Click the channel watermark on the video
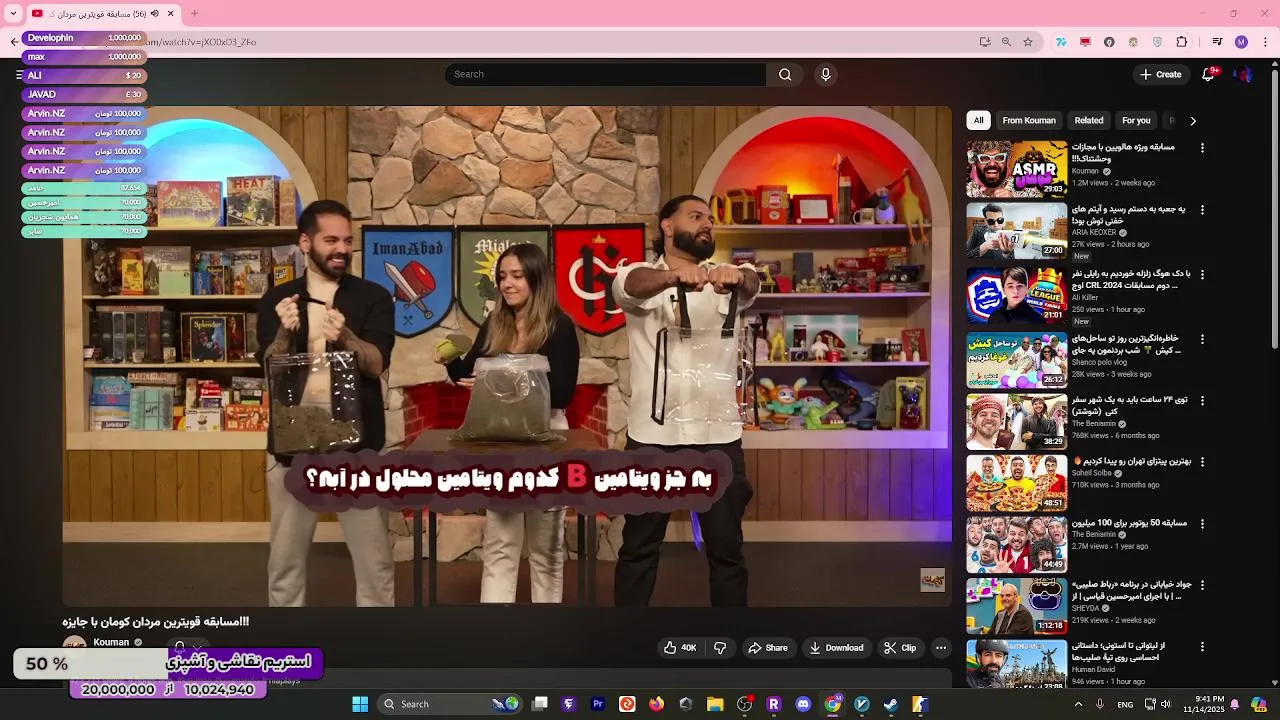This screenshot has height=720, width=1280. [932, 580]
